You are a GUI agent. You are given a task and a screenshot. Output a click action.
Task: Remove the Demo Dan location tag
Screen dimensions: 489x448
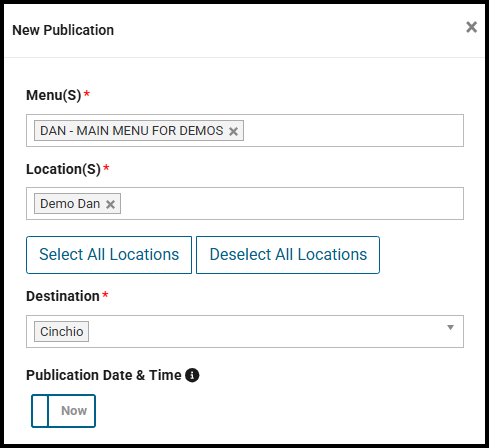pos(110,204)
